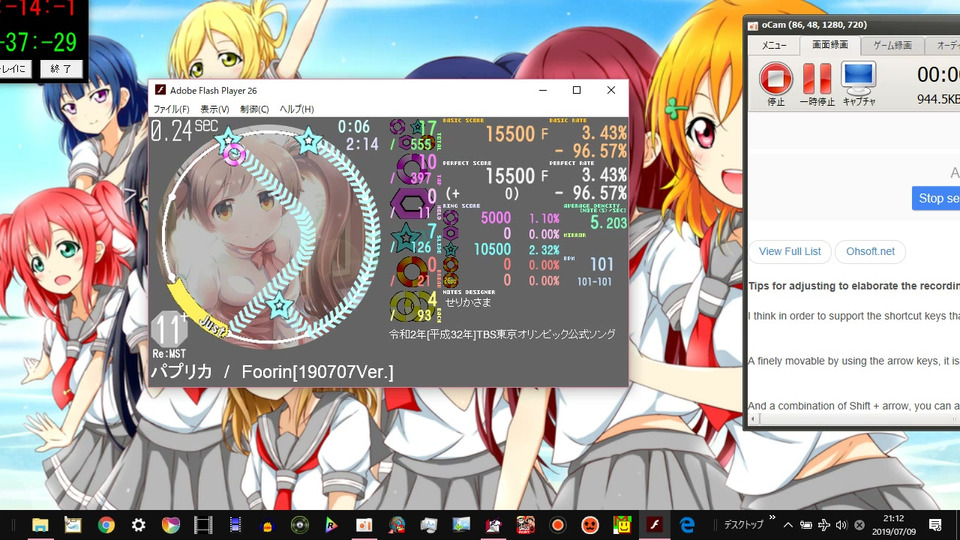Viewport: 960px width, 540px height.
Task: Open Microsoft Edge from the taskbar
Action: pyautogui.click(x=688, y=525)
